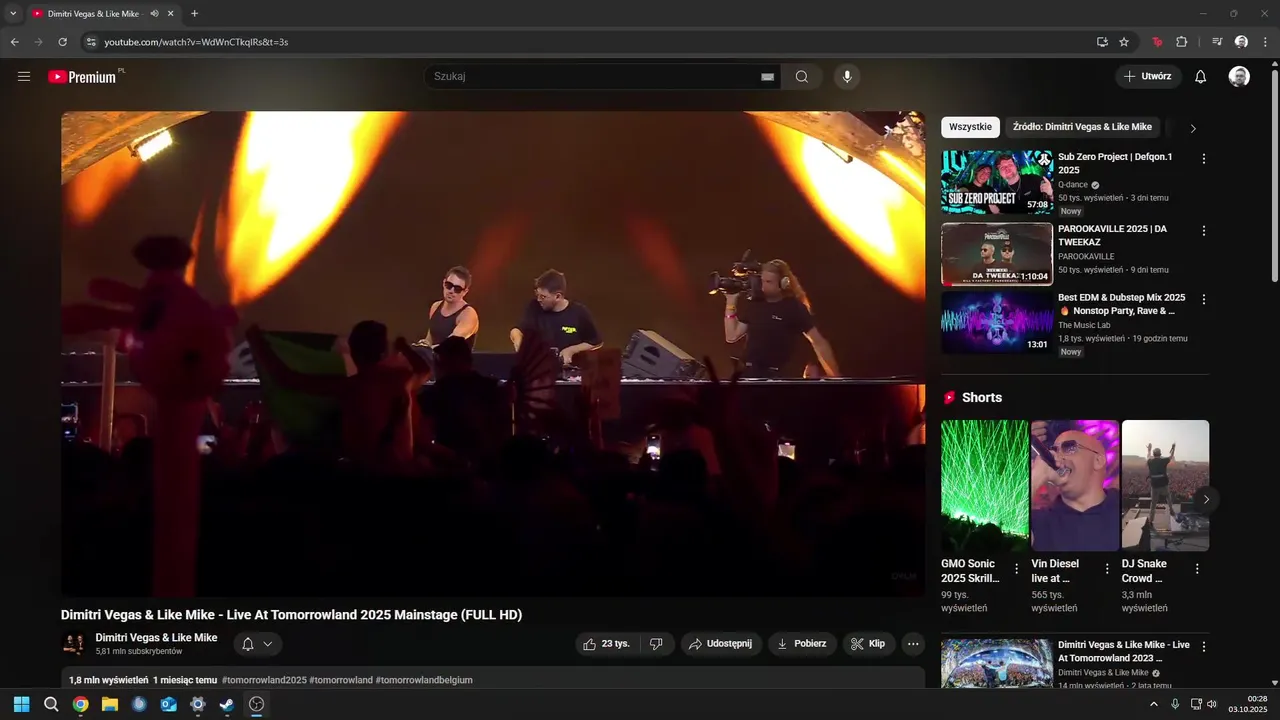Bookmark this page with star icon
1280x720 pixels.
pos(1124,42)
